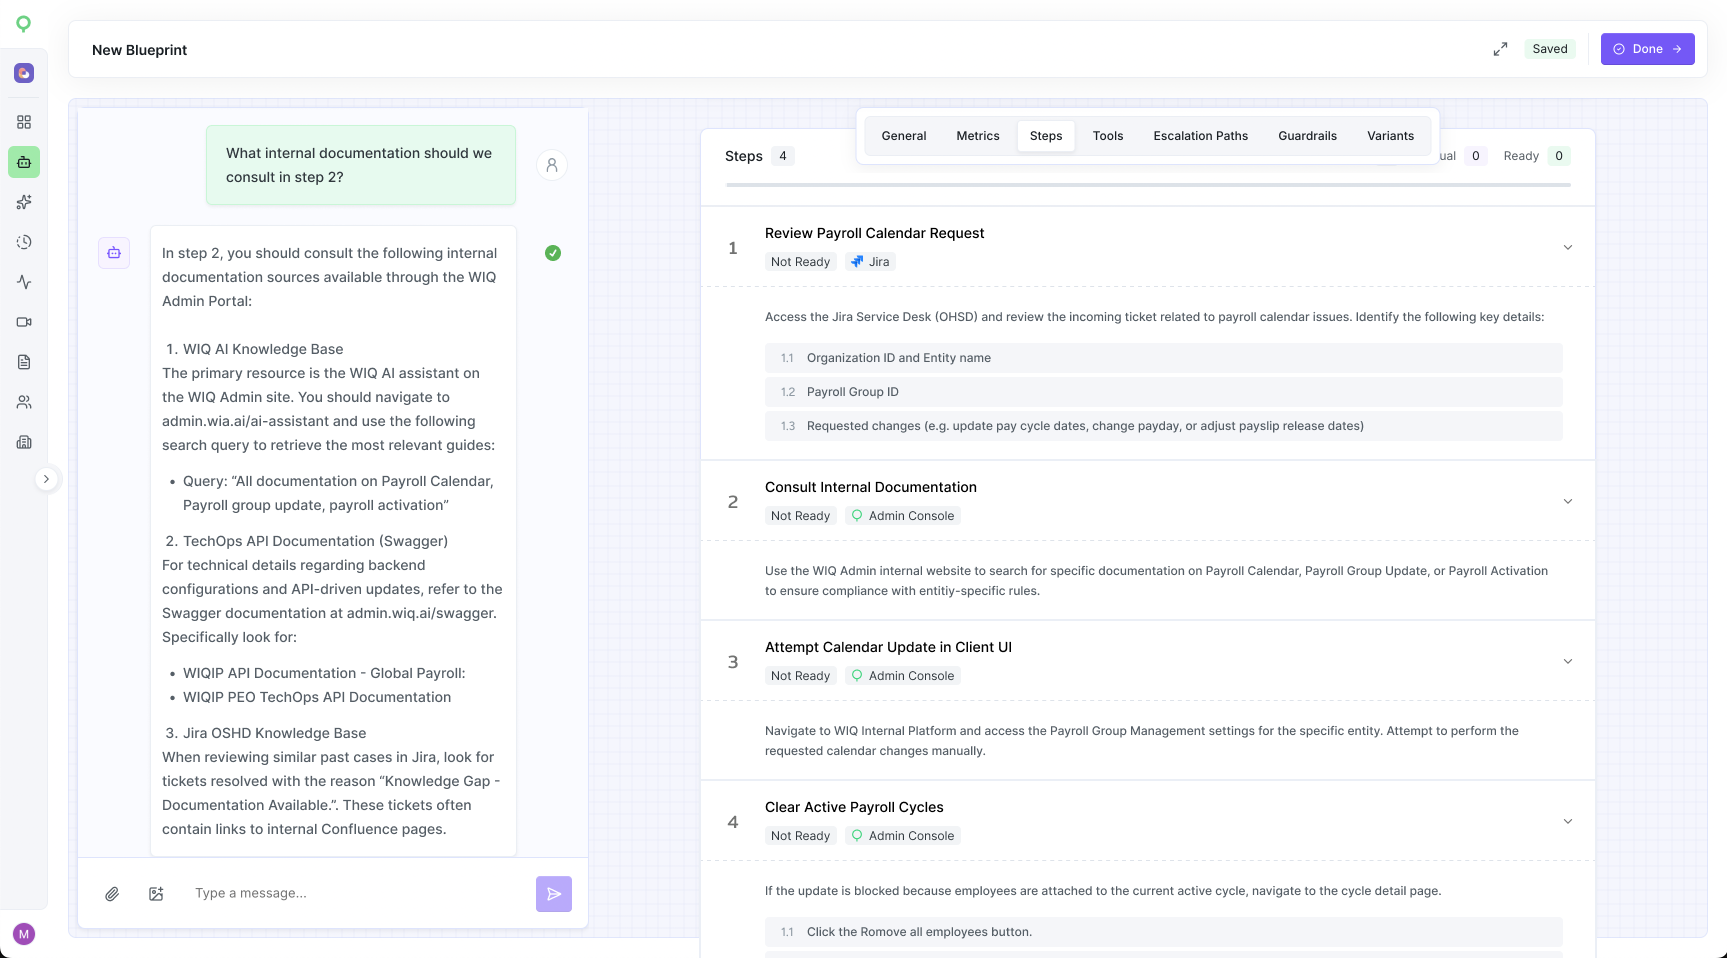Click the add image icon in chat input
This screenshot has width=1727, height=958.
pos(156,894)
